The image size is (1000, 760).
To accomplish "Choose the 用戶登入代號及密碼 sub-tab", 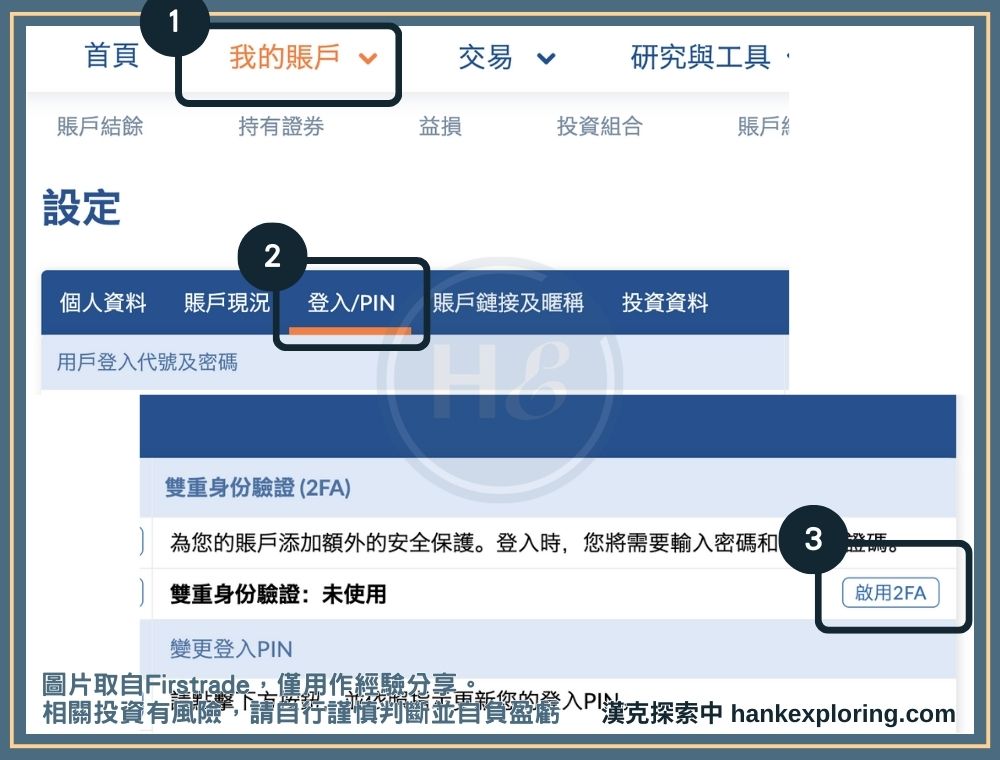I will point(147,362).
